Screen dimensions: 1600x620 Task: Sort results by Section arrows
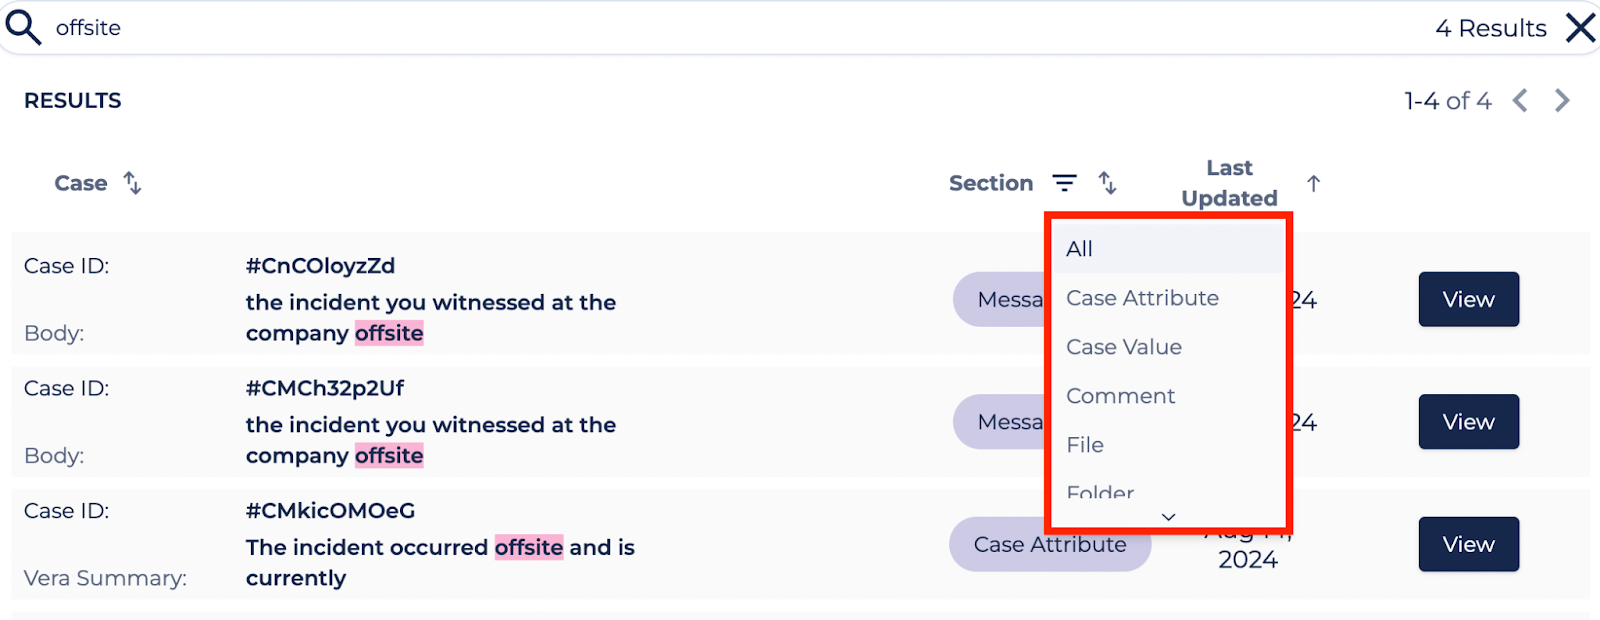click(1107, 183)
